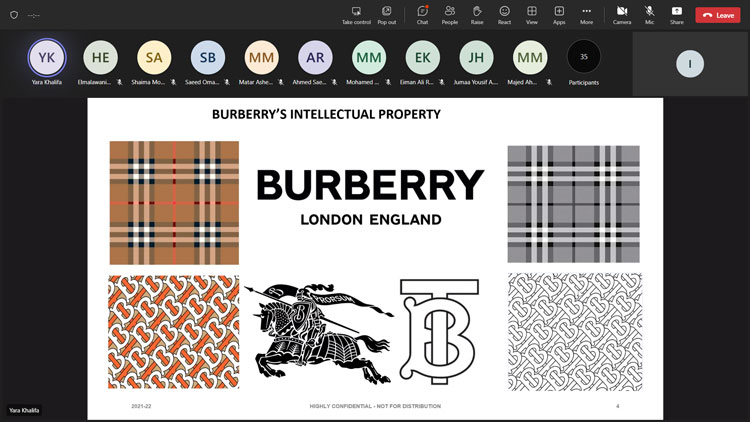Click the shield icon at top left
Image resolution: width=750 pixels, height=422 pixels.
tap(14, 15)
